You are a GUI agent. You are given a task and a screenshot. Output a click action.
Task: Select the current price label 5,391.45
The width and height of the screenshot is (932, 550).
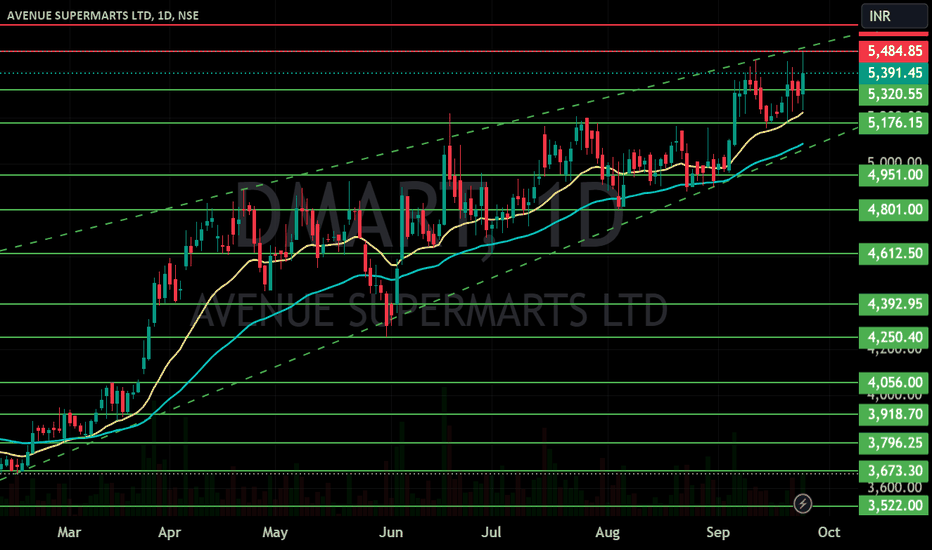(x=893, y=73)
